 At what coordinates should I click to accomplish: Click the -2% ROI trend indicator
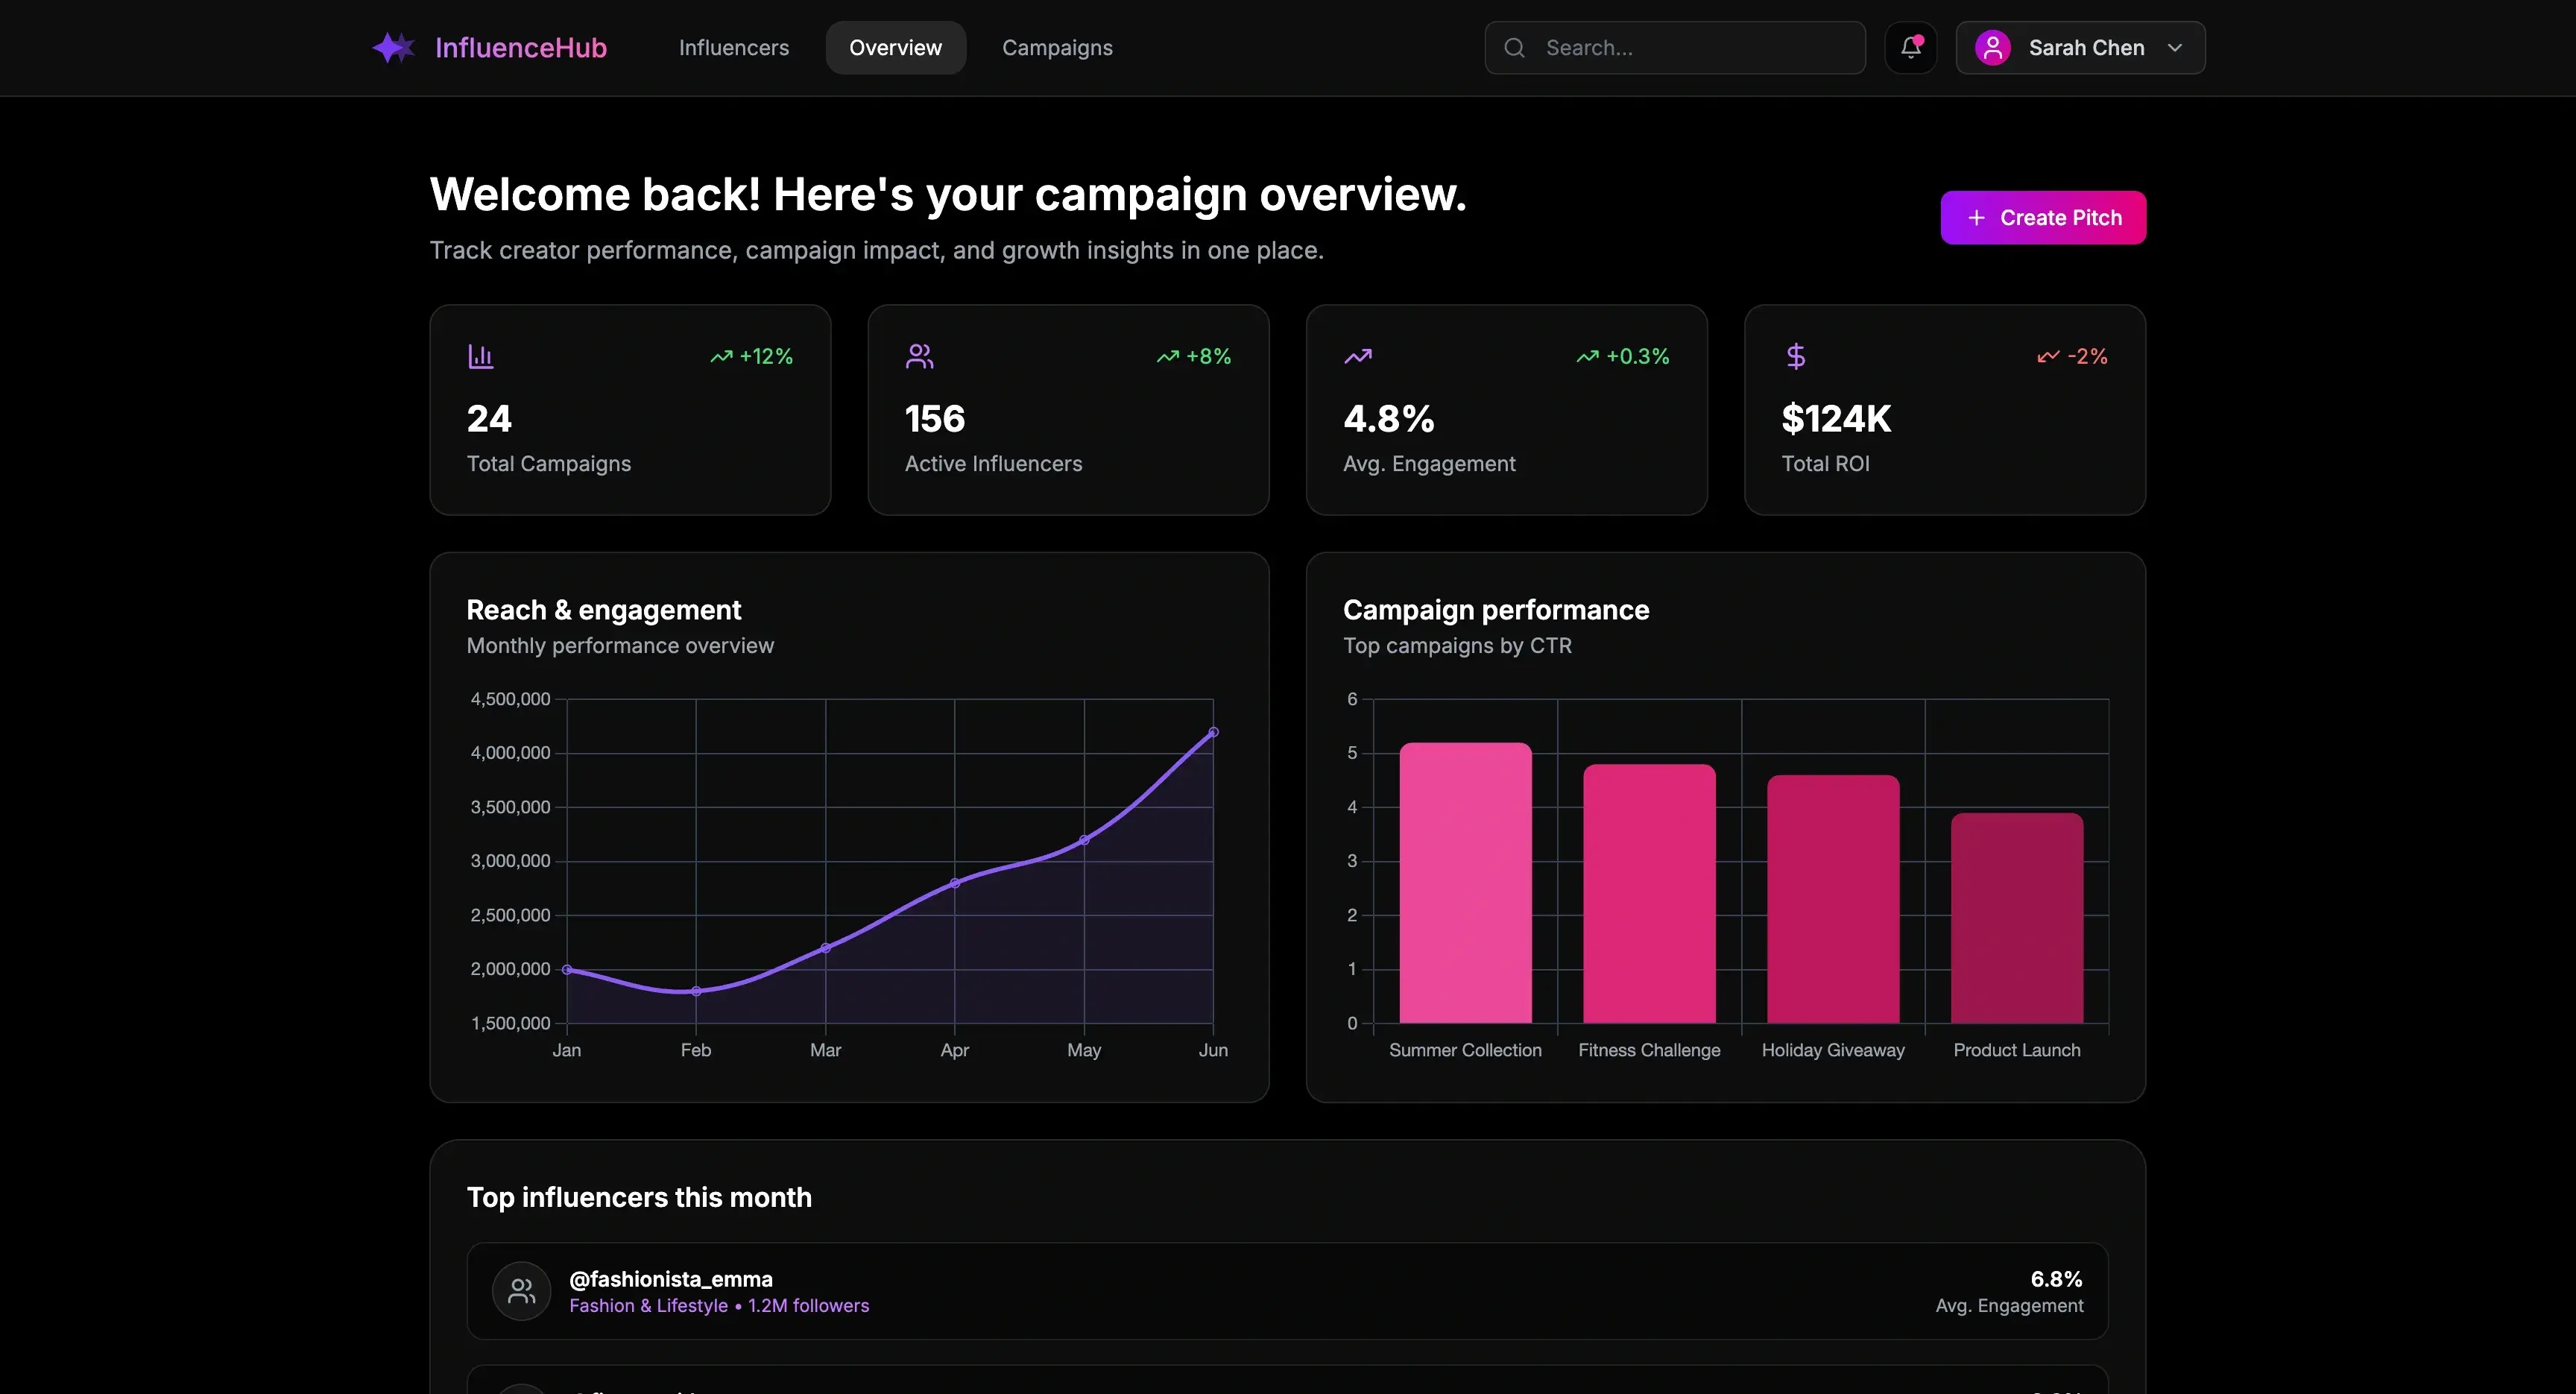(2072, 356)
